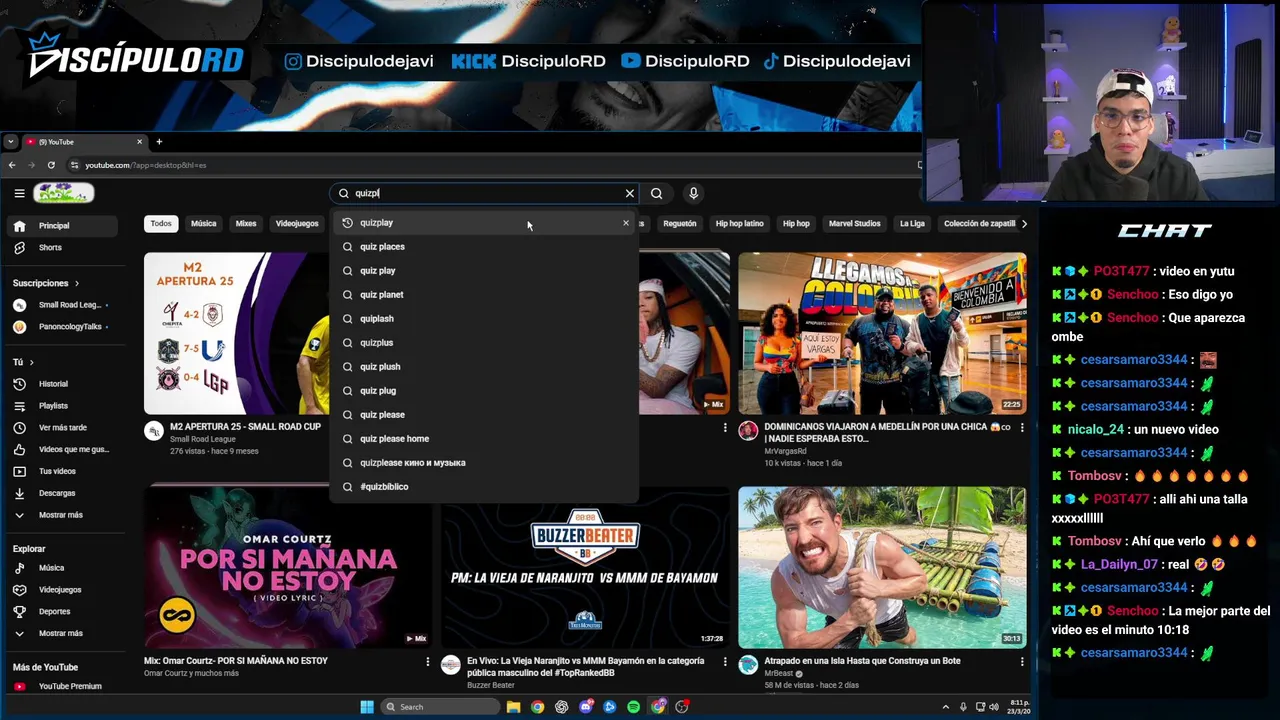
Task: Choose the 'quiz please' suggestion
Action: tap(484, 415)
